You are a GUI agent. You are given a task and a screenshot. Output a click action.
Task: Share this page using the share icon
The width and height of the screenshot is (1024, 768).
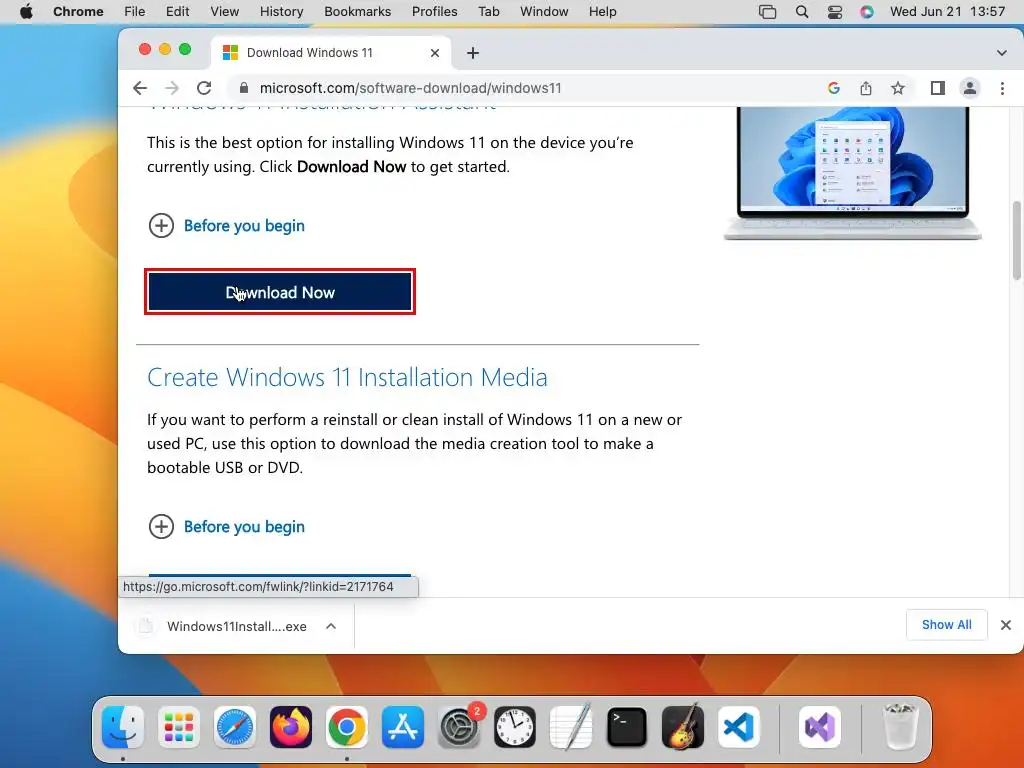point(866,88)
